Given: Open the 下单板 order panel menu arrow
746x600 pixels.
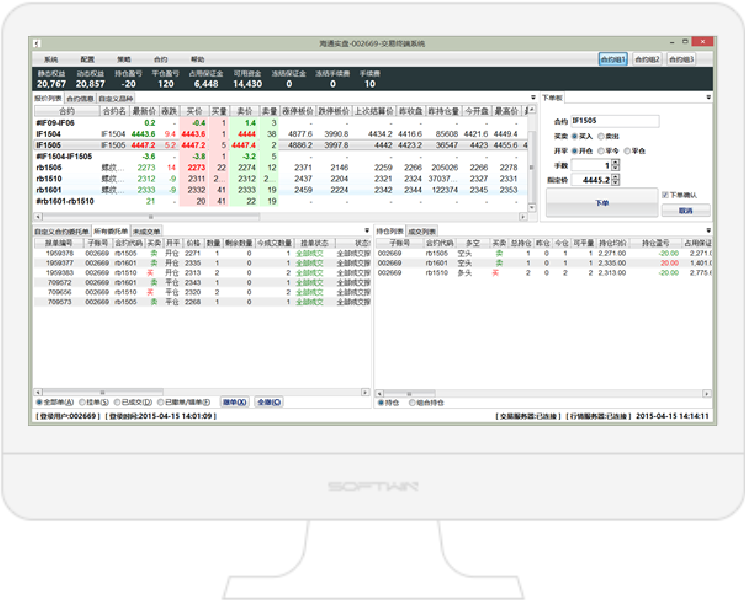Looking at the screenshot, I should tap(709, 98).
